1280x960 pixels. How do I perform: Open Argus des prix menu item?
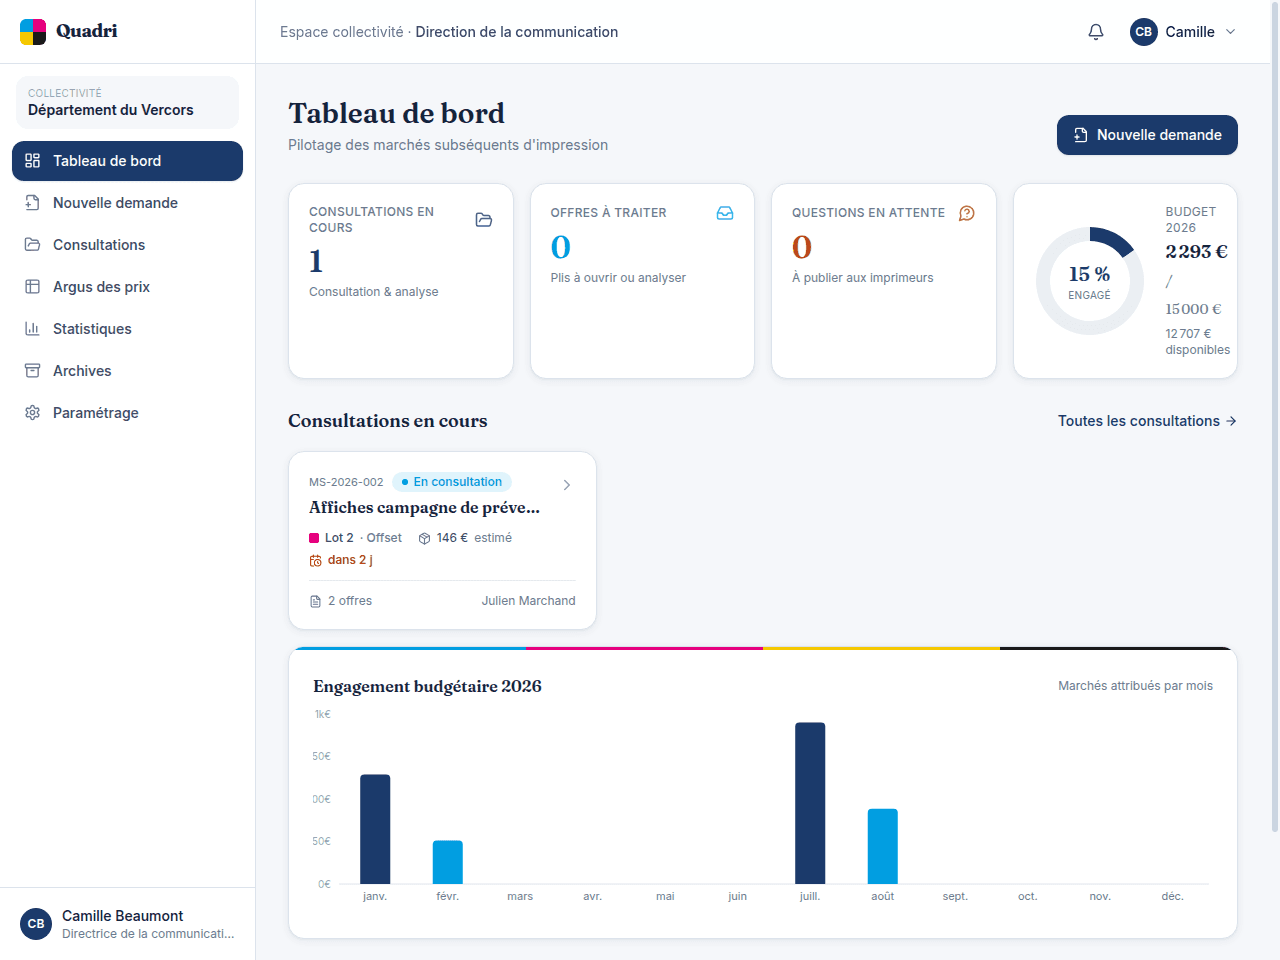127,287
